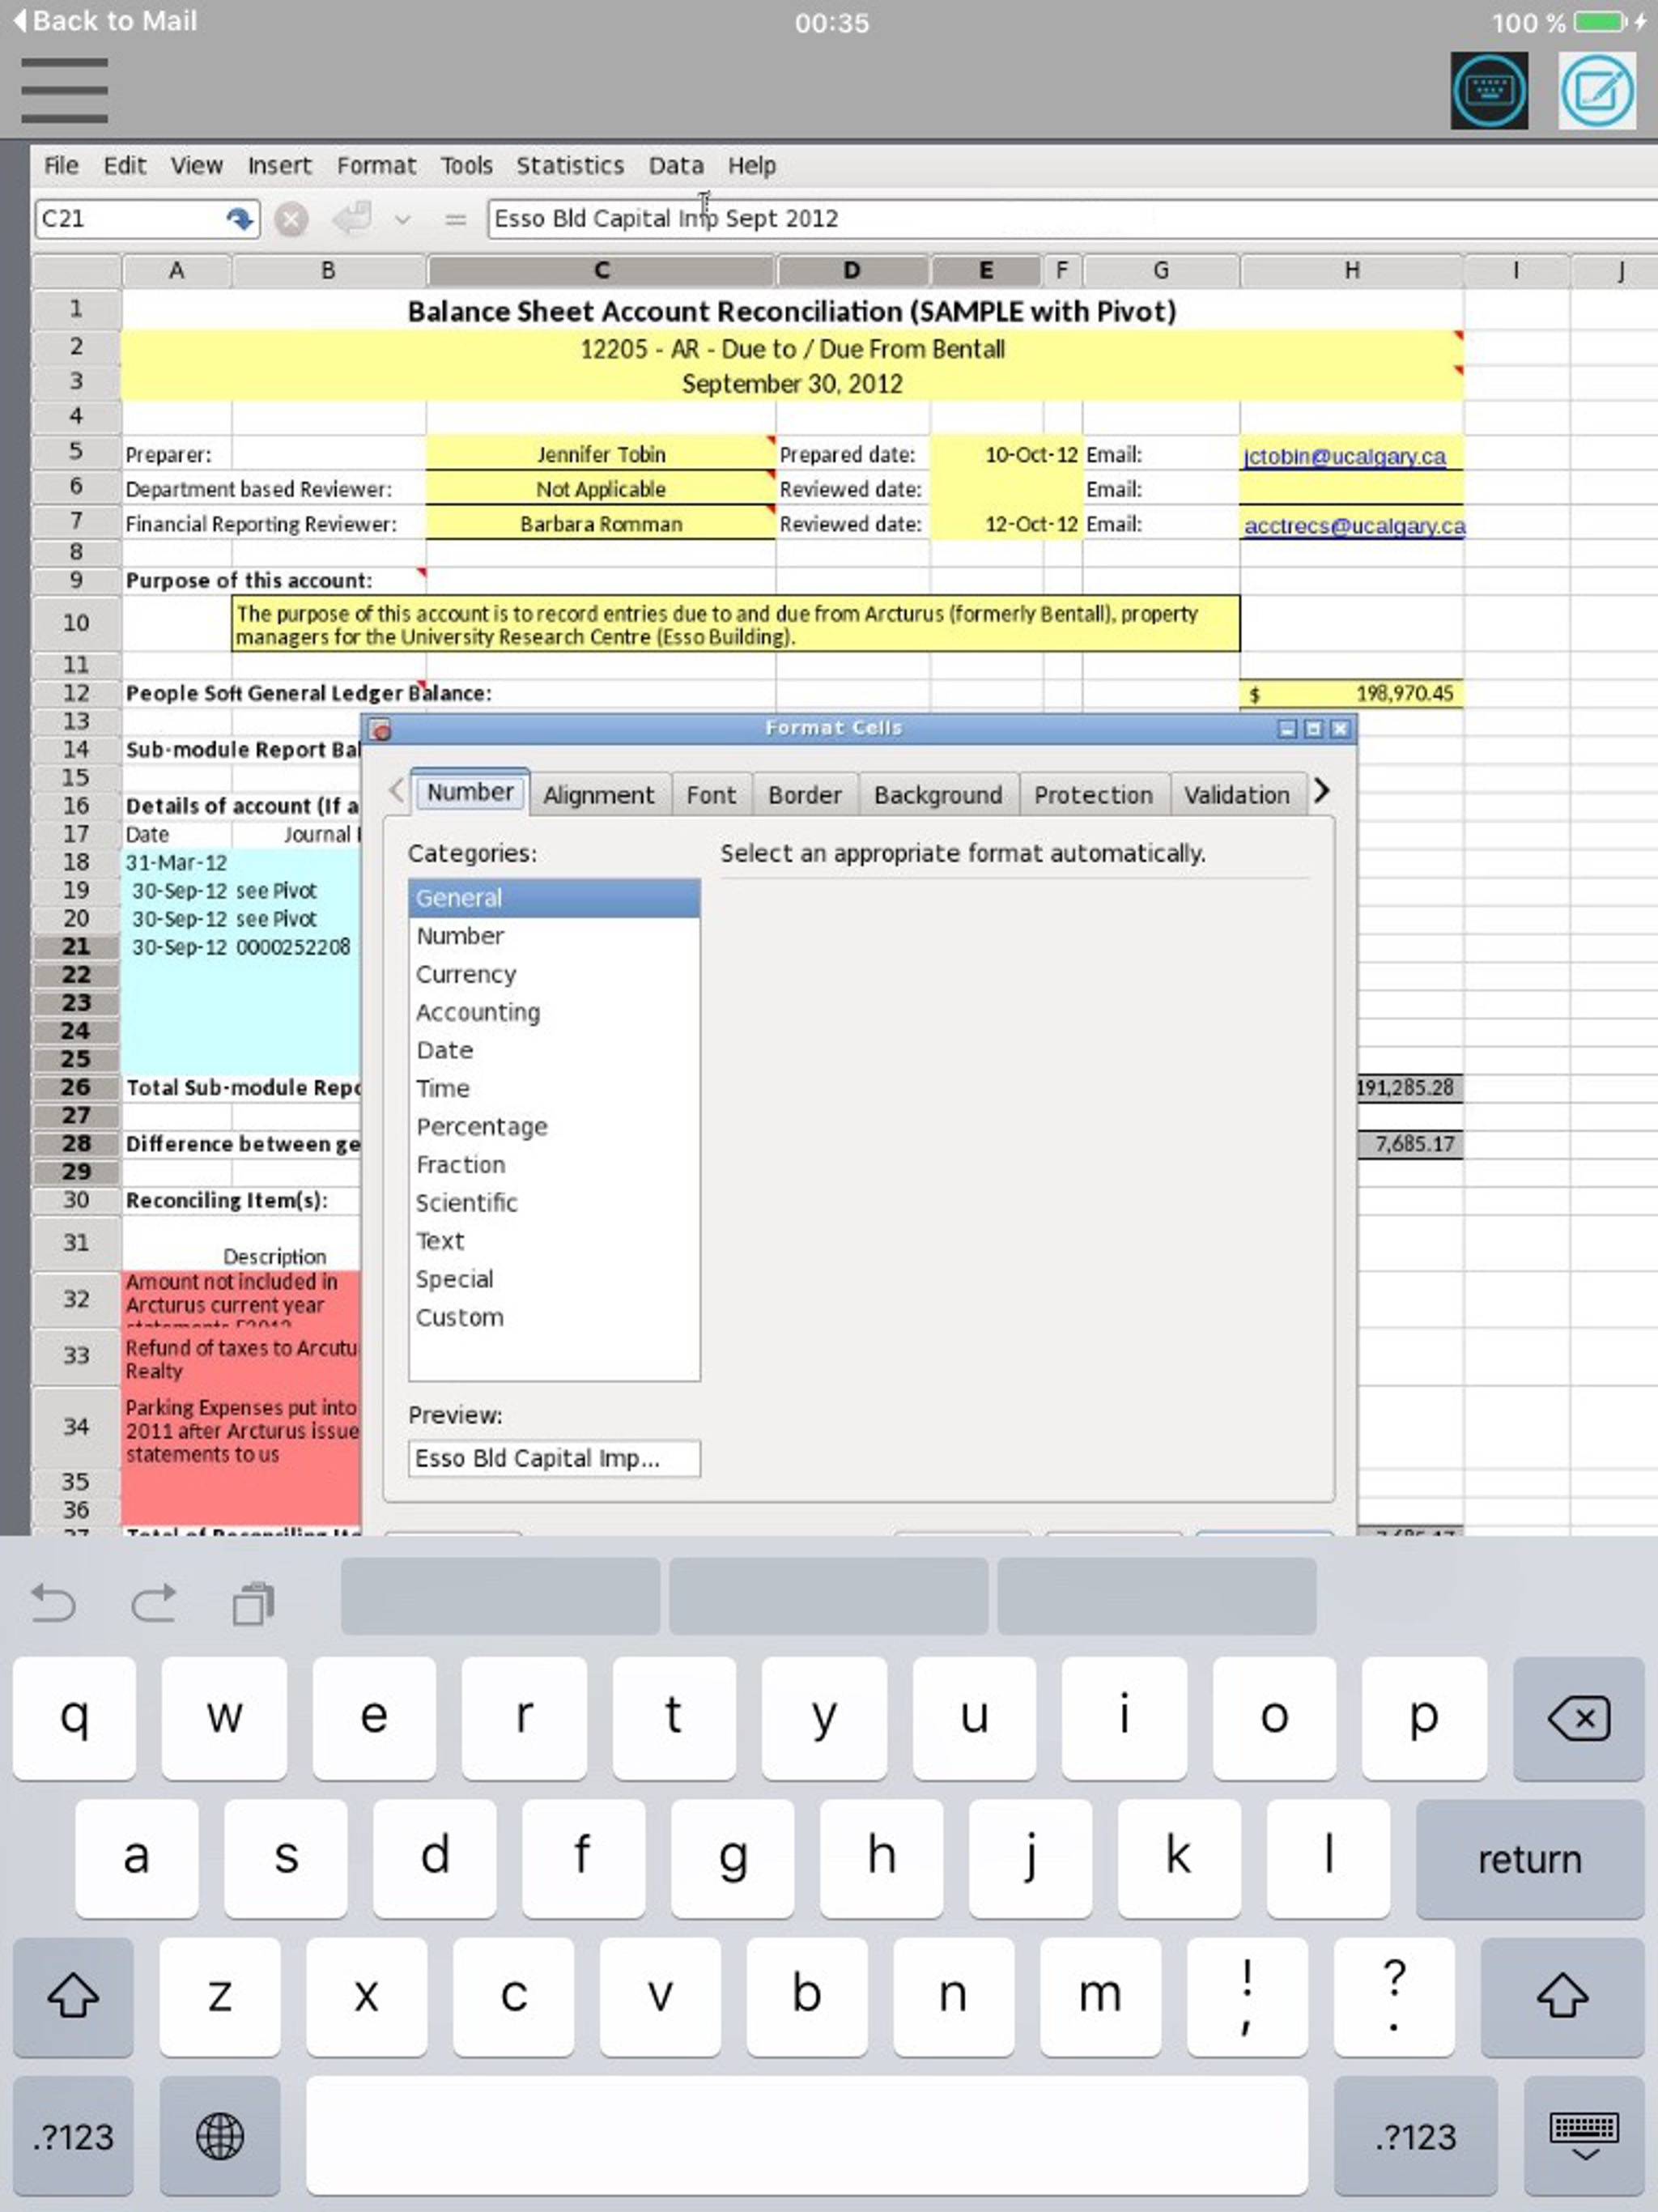Click the formula input field

point(1000,219)
